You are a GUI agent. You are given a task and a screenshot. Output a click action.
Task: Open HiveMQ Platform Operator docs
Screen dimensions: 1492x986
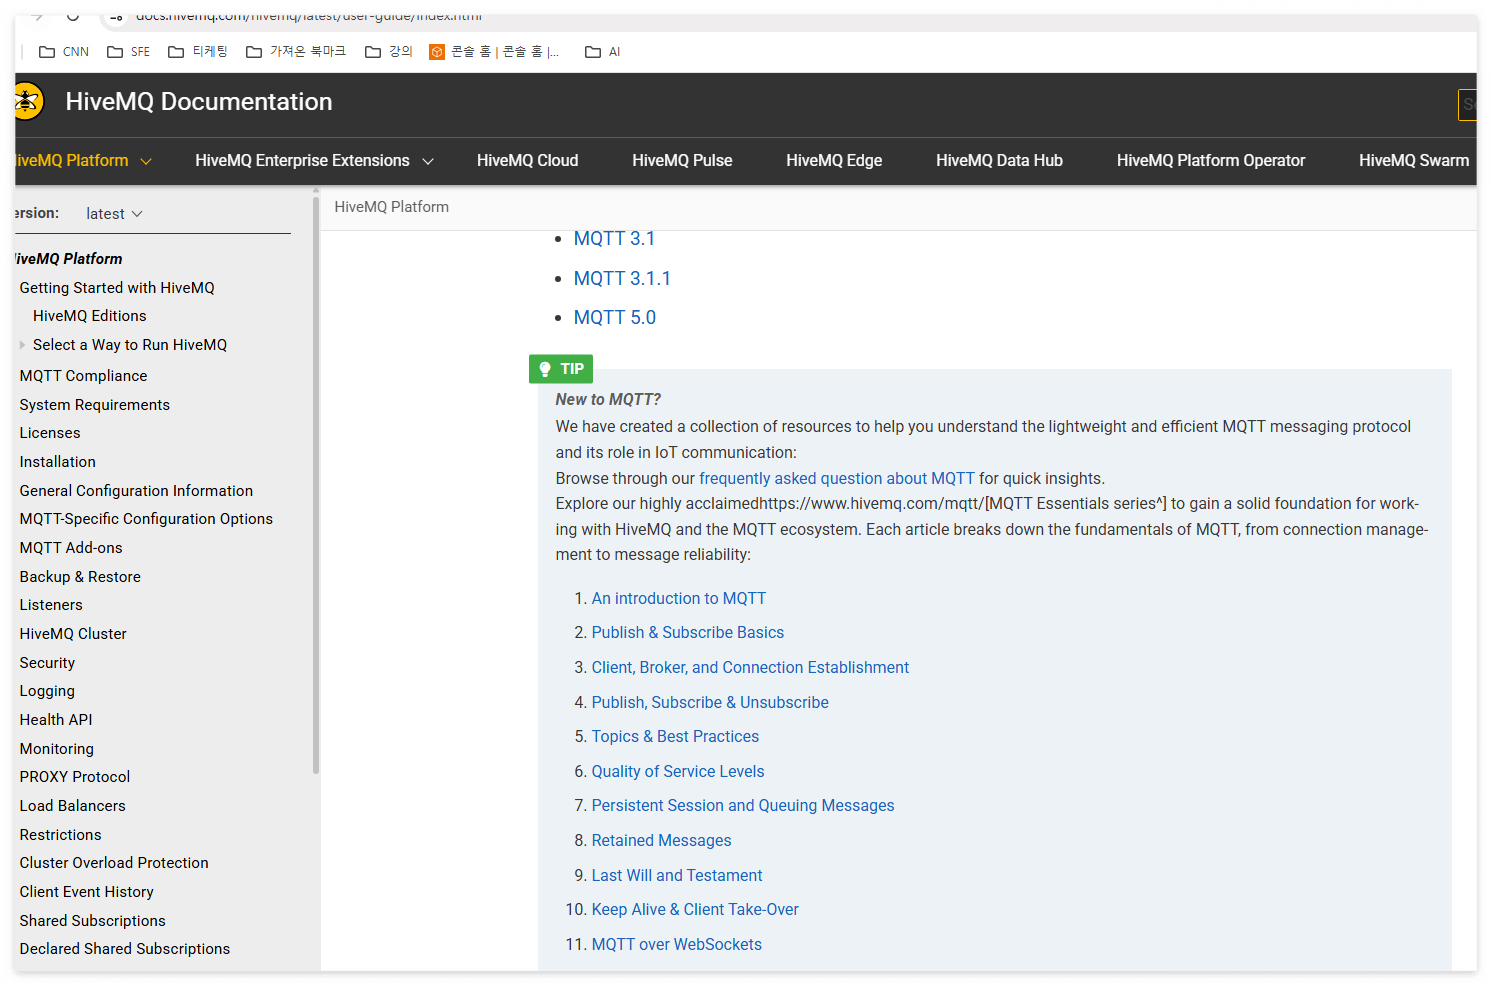1211,160
